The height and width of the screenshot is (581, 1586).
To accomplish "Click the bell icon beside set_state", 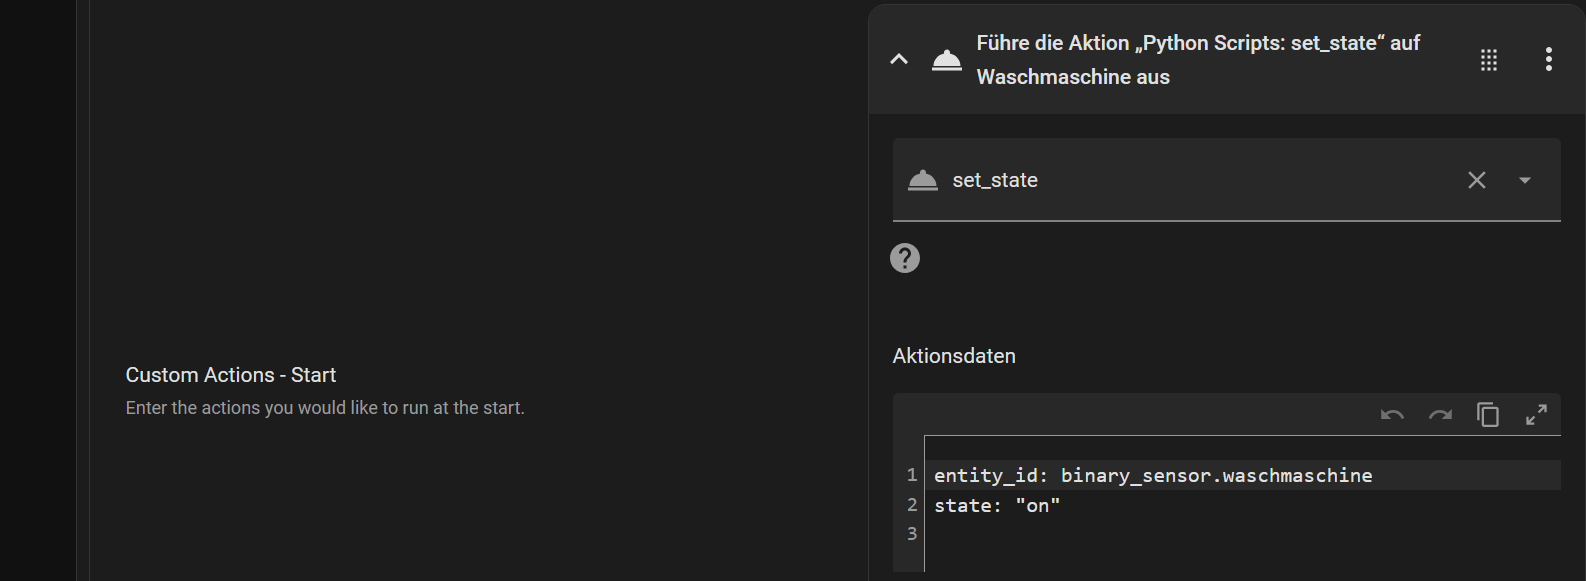I will click(922, 180).
